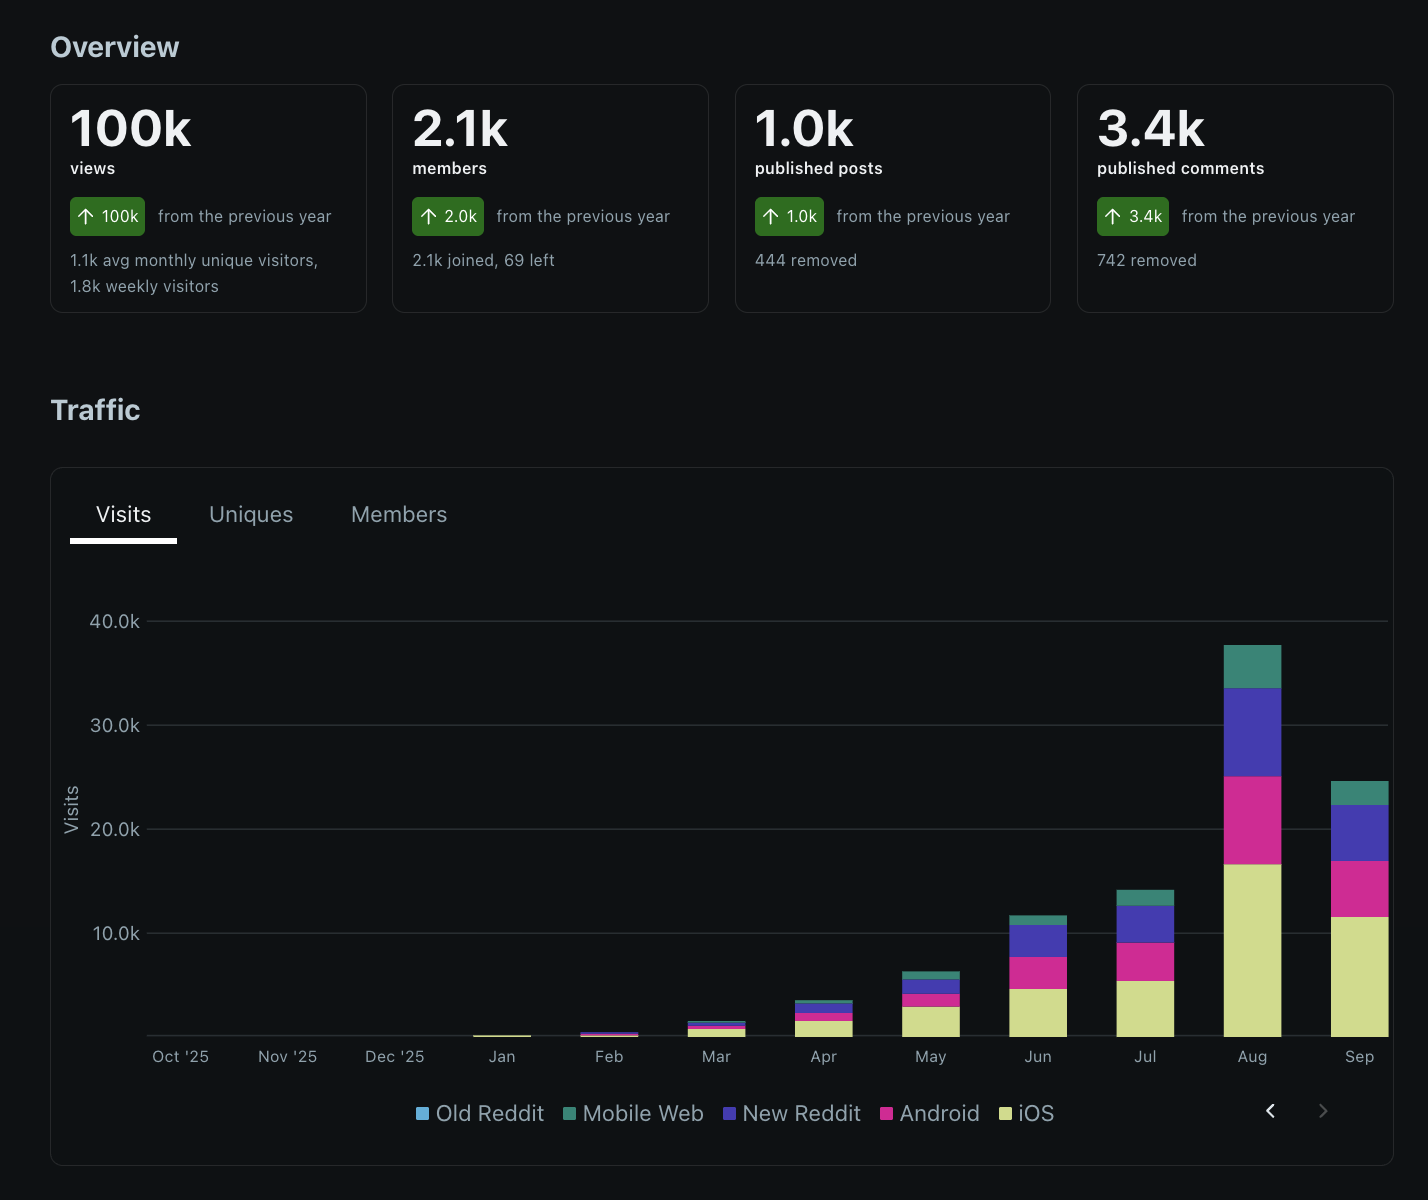Click the Oct '25 axis label
This screenshot has width=1428, height=1200.
point(180,1056)
